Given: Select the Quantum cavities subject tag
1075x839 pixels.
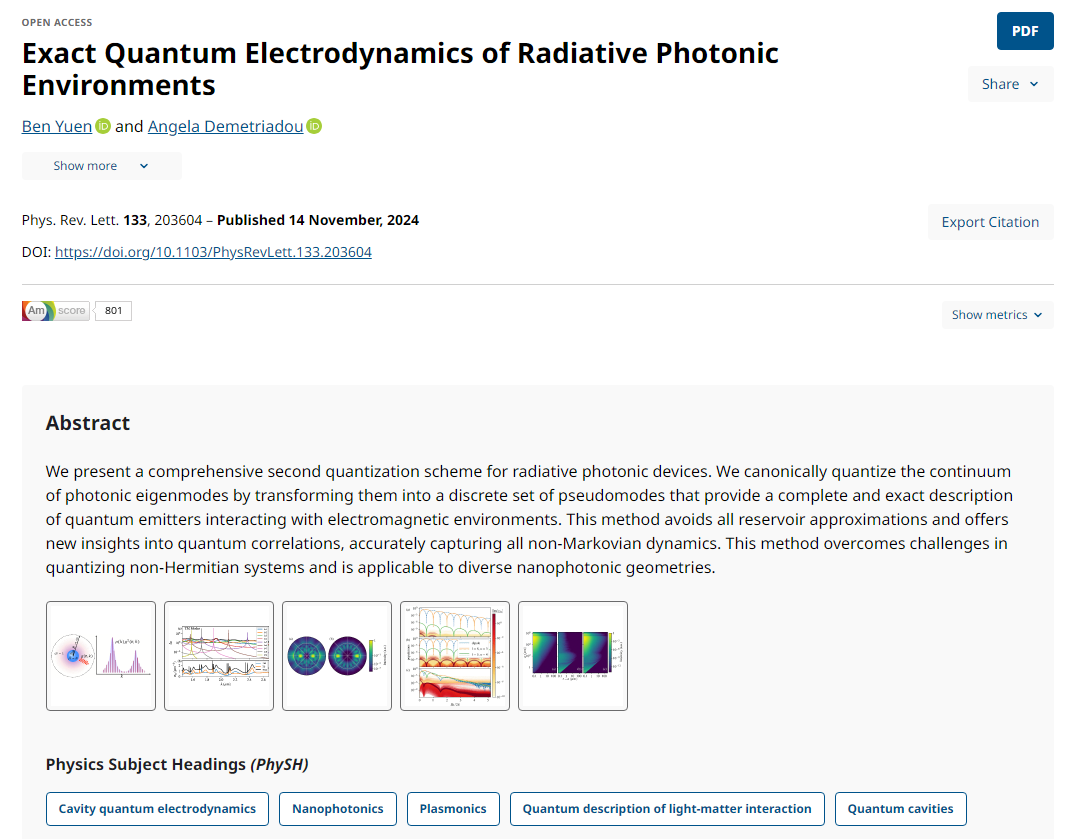Looking at the screenshot, I should click(x=900, y=809).
